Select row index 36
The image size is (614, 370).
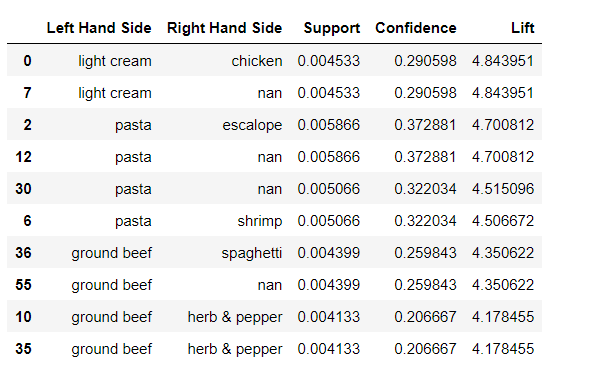23,253
